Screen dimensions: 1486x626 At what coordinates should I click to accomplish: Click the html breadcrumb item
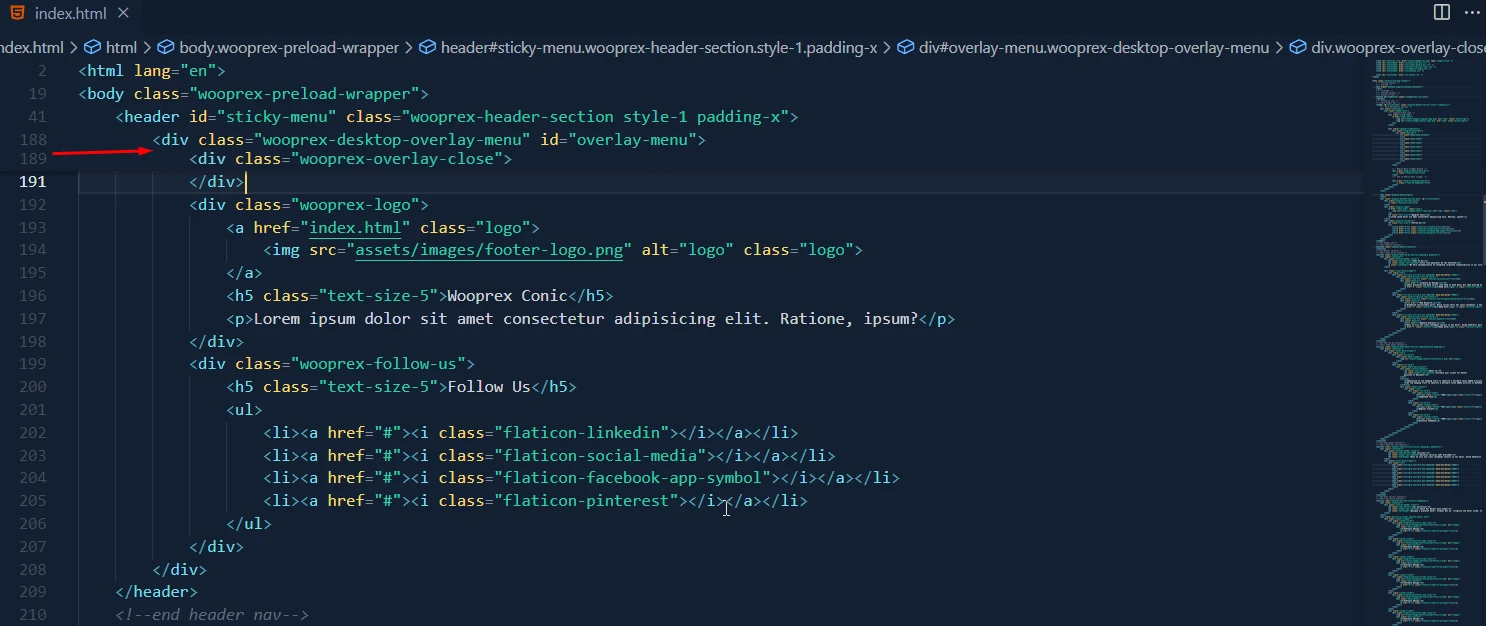pyautogui.click(x=121, y=47)
